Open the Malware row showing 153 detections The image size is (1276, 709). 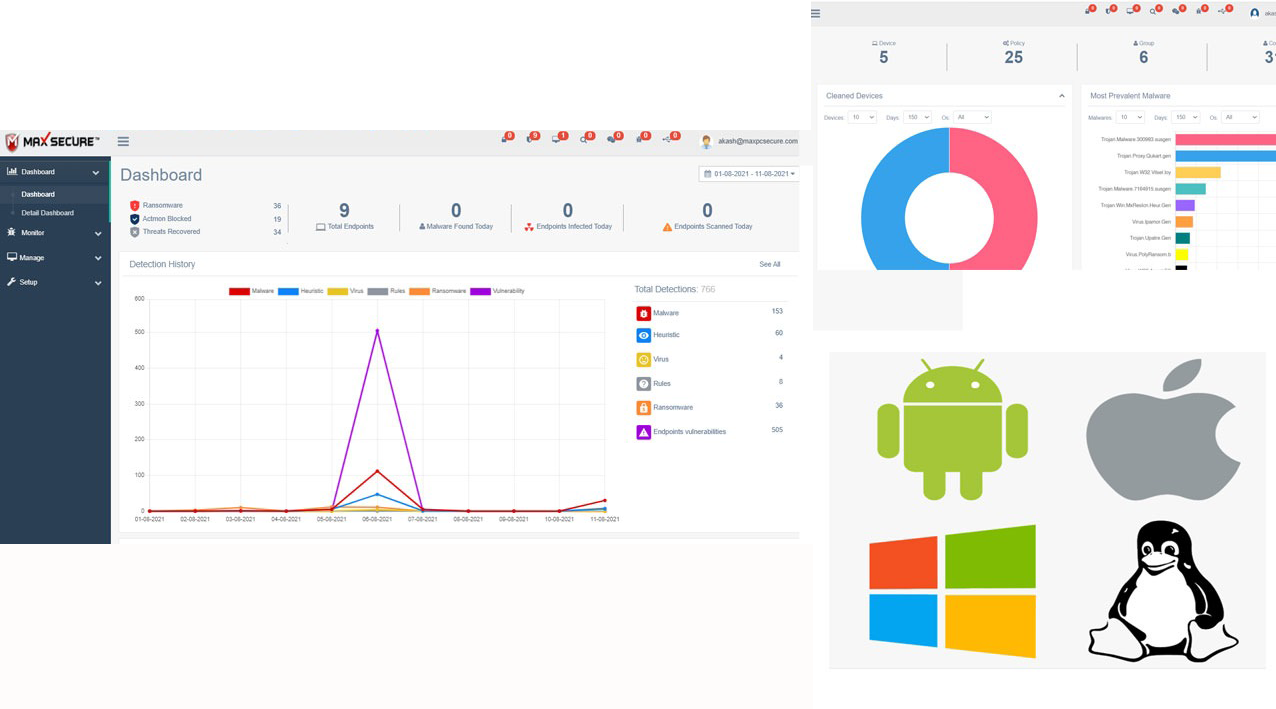click(710, 313)
